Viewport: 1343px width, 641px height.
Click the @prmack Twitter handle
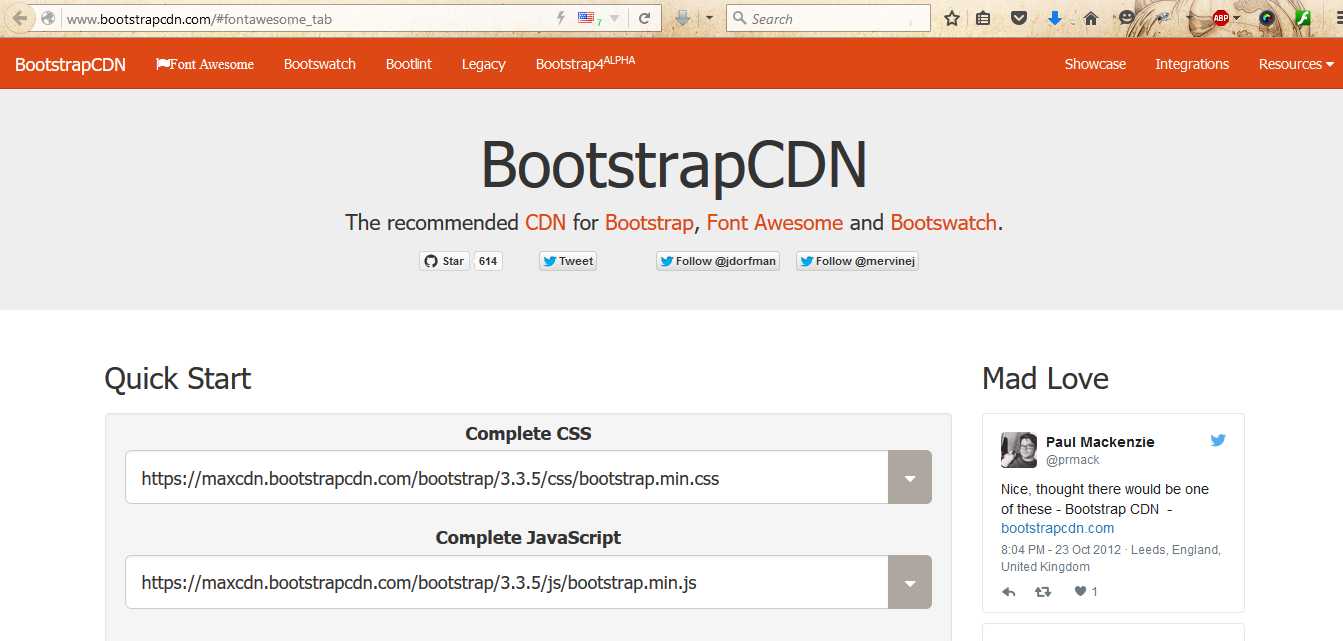1072,459
